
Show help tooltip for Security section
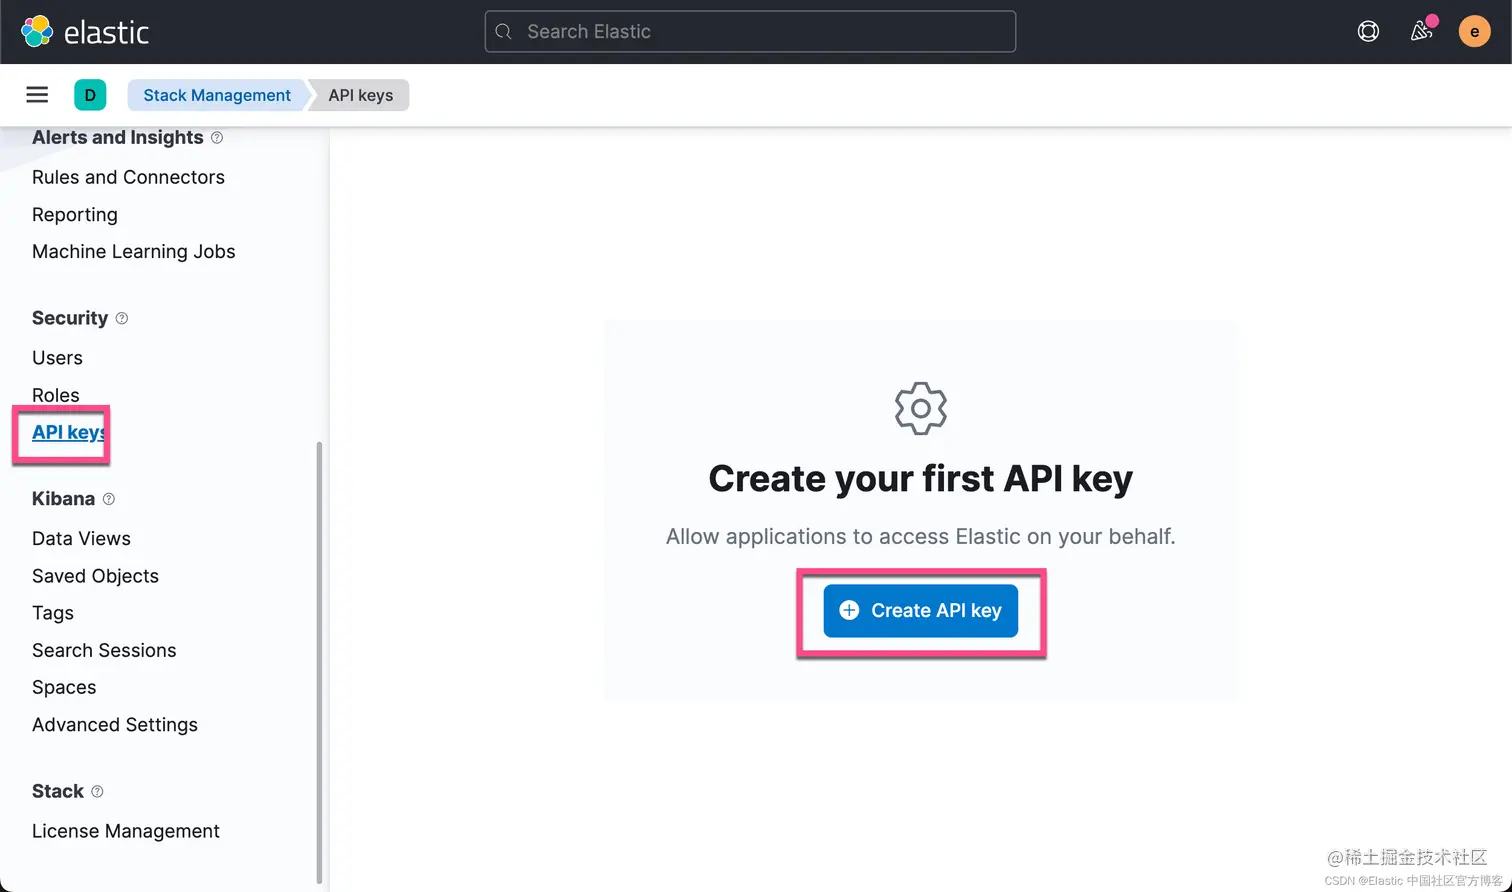coord(122,318)
